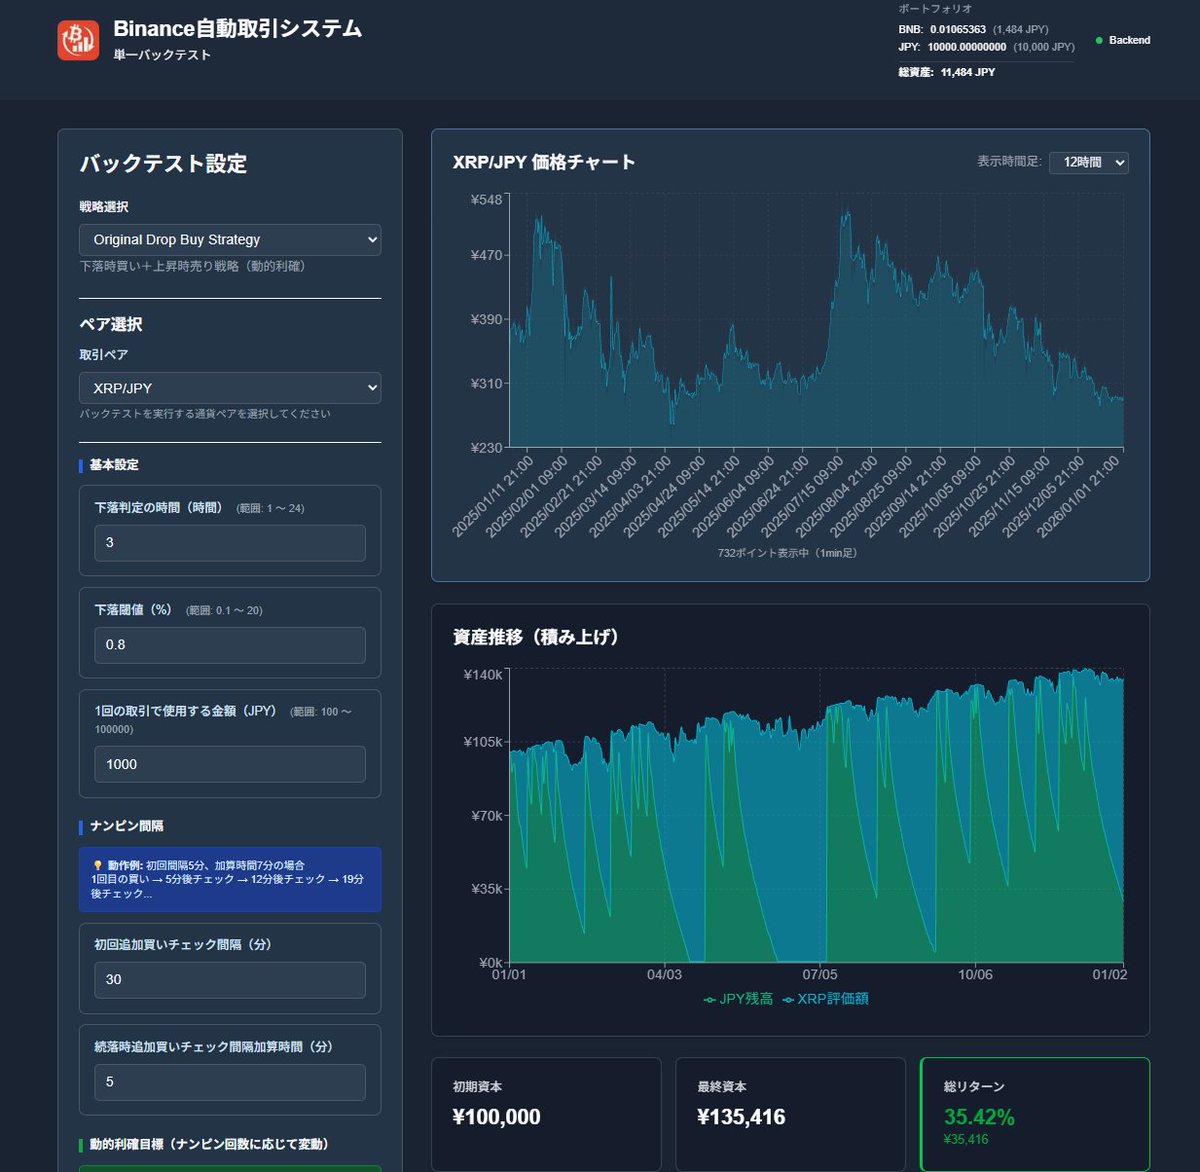Toggle the XRP評価額 legend entry
1200x1172 pixels.
click(x=825, y=999)
